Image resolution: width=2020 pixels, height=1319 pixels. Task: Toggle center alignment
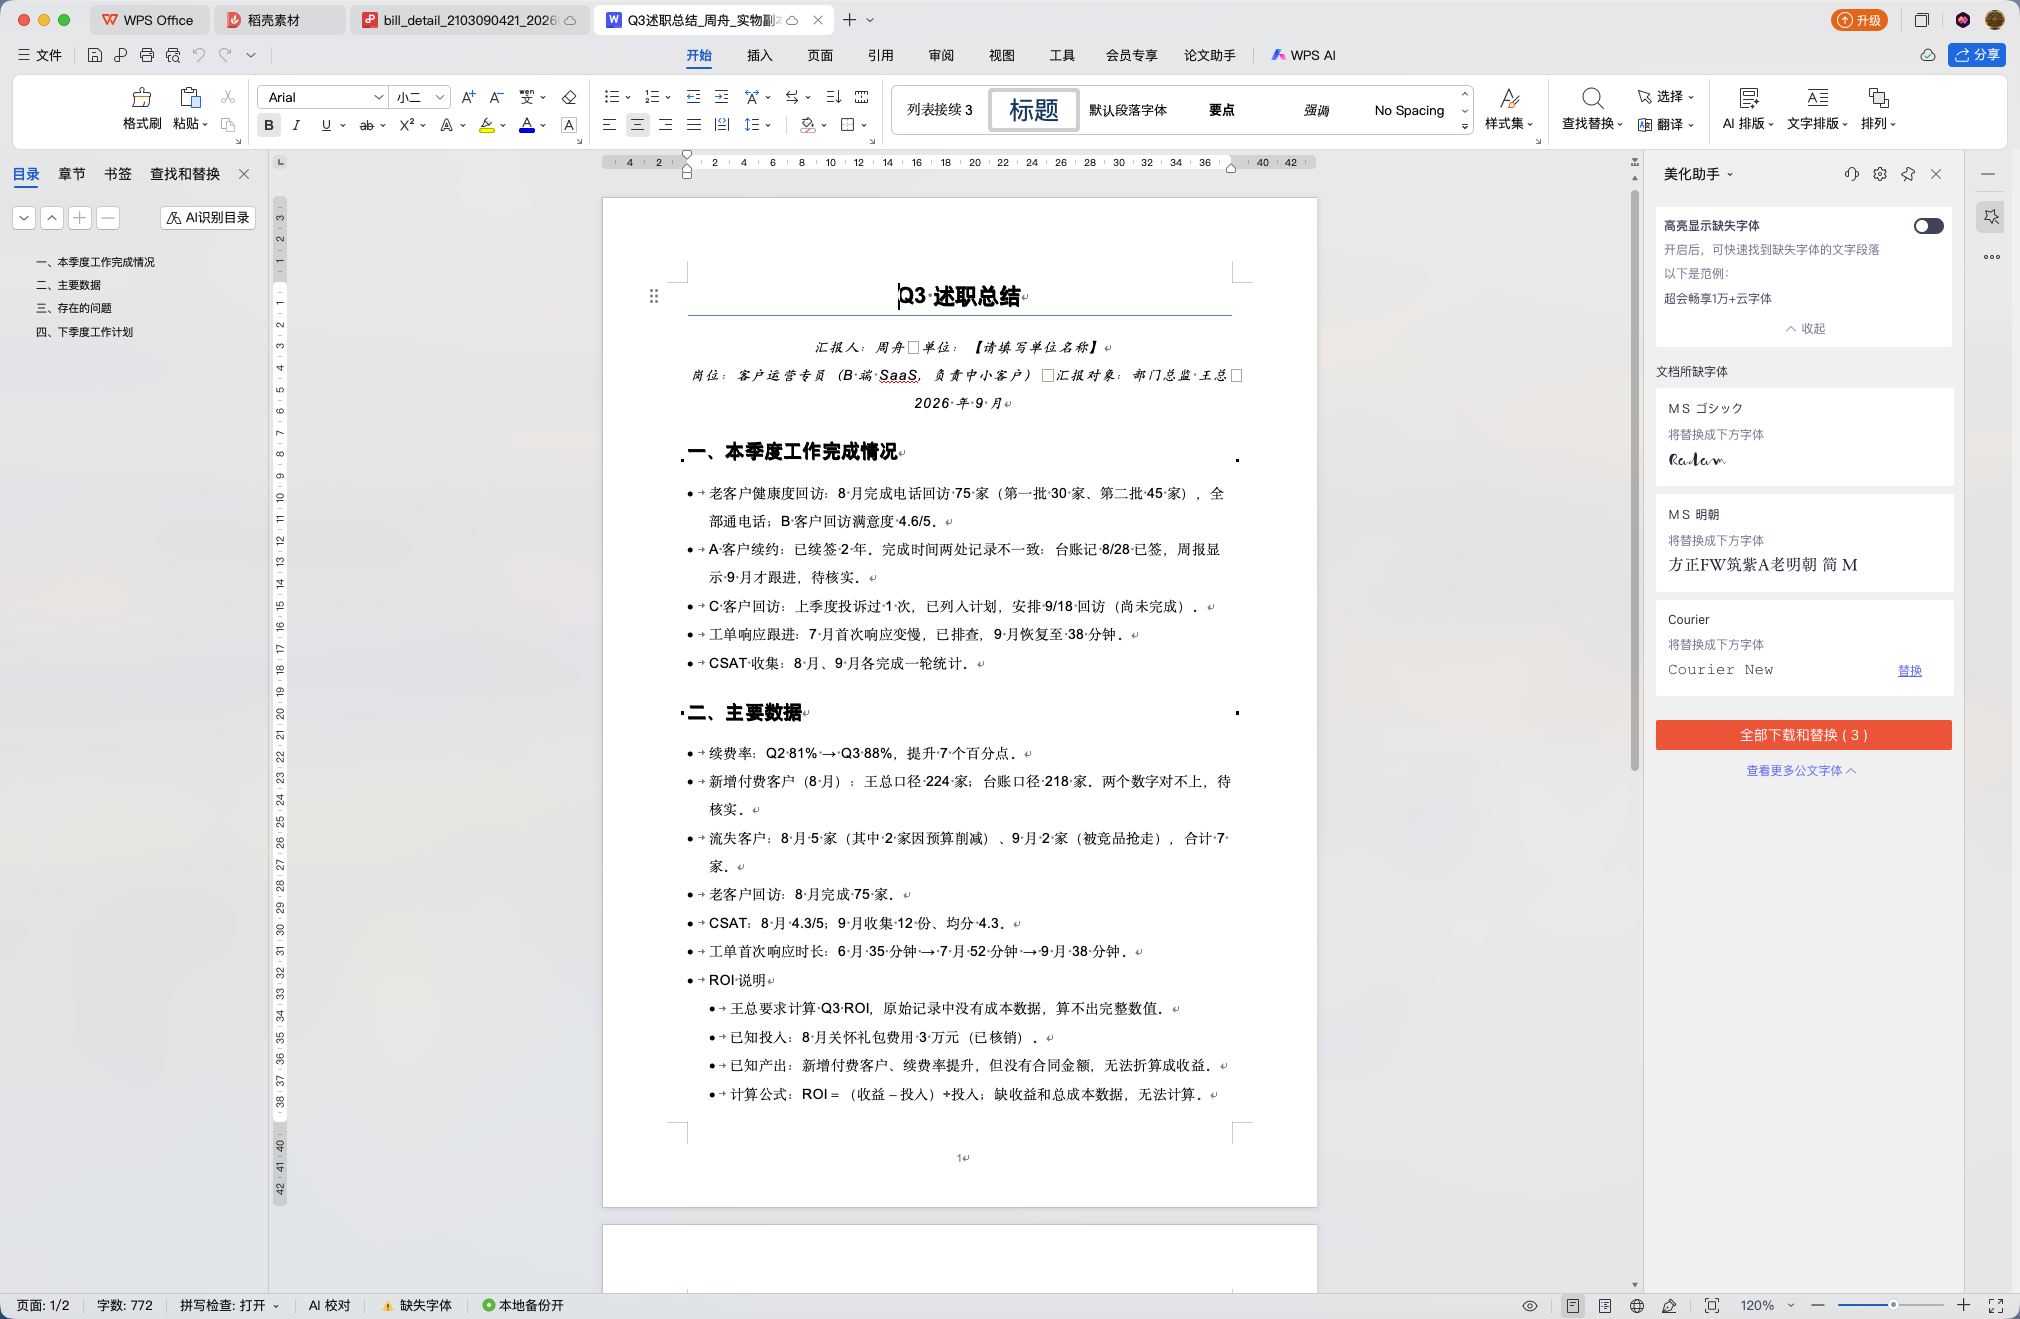[637, 125]
